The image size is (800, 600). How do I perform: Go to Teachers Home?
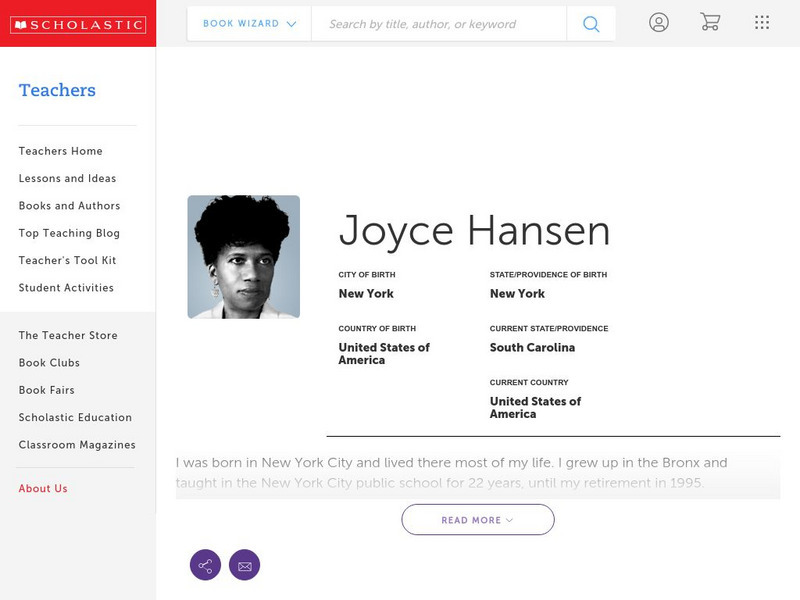click(x=60, y=151)
